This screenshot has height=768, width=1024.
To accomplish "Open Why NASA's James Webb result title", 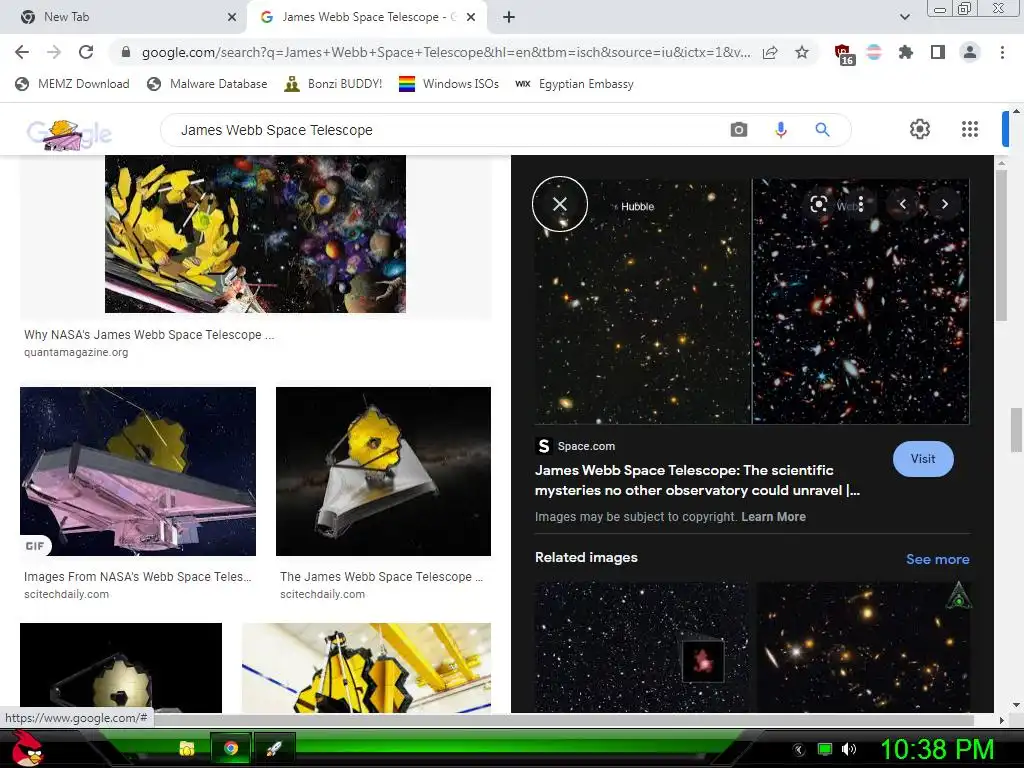I will [149, 334].
